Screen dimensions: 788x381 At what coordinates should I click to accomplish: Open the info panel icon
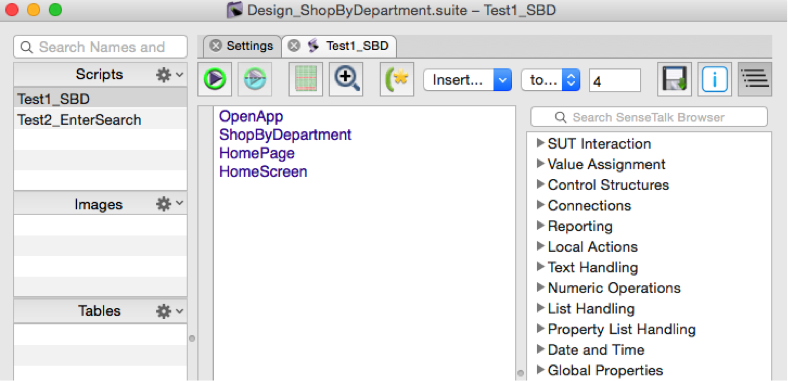[715, 79]
